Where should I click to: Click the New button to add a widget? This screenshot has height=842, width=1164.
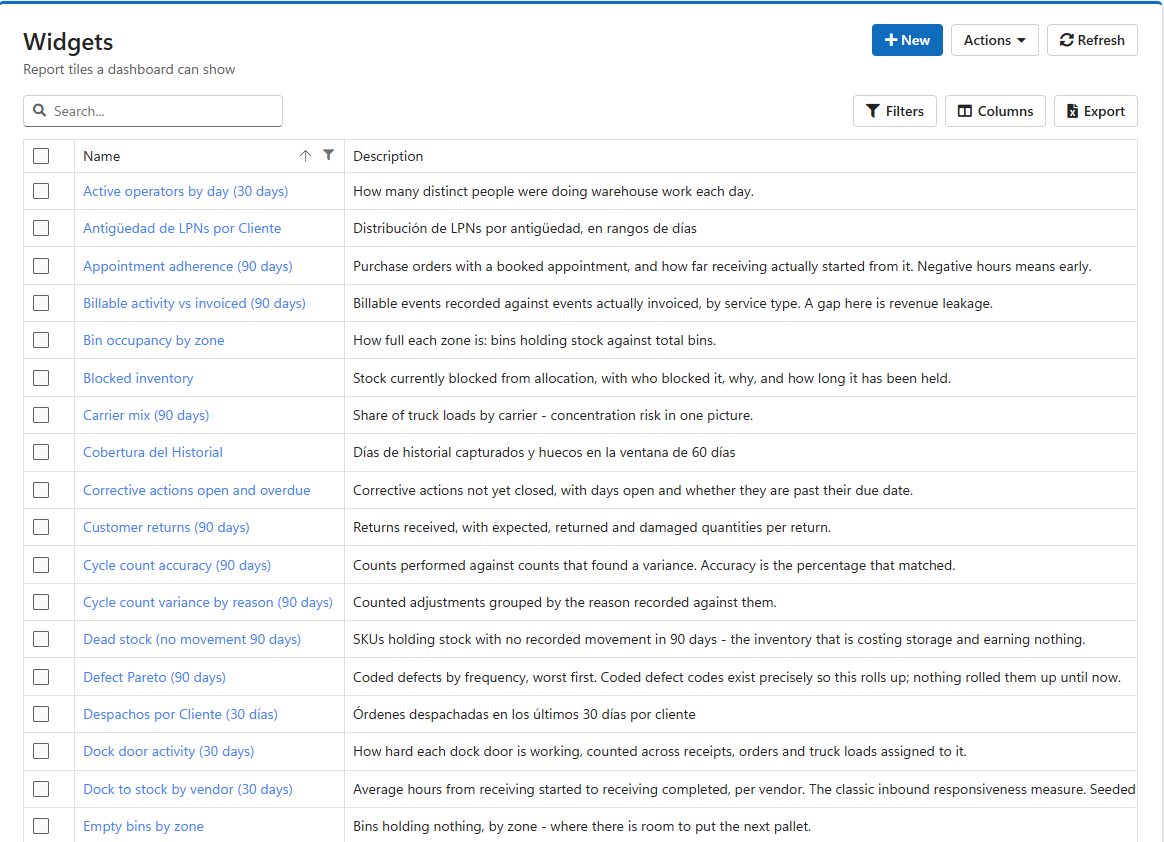(906, 40)
